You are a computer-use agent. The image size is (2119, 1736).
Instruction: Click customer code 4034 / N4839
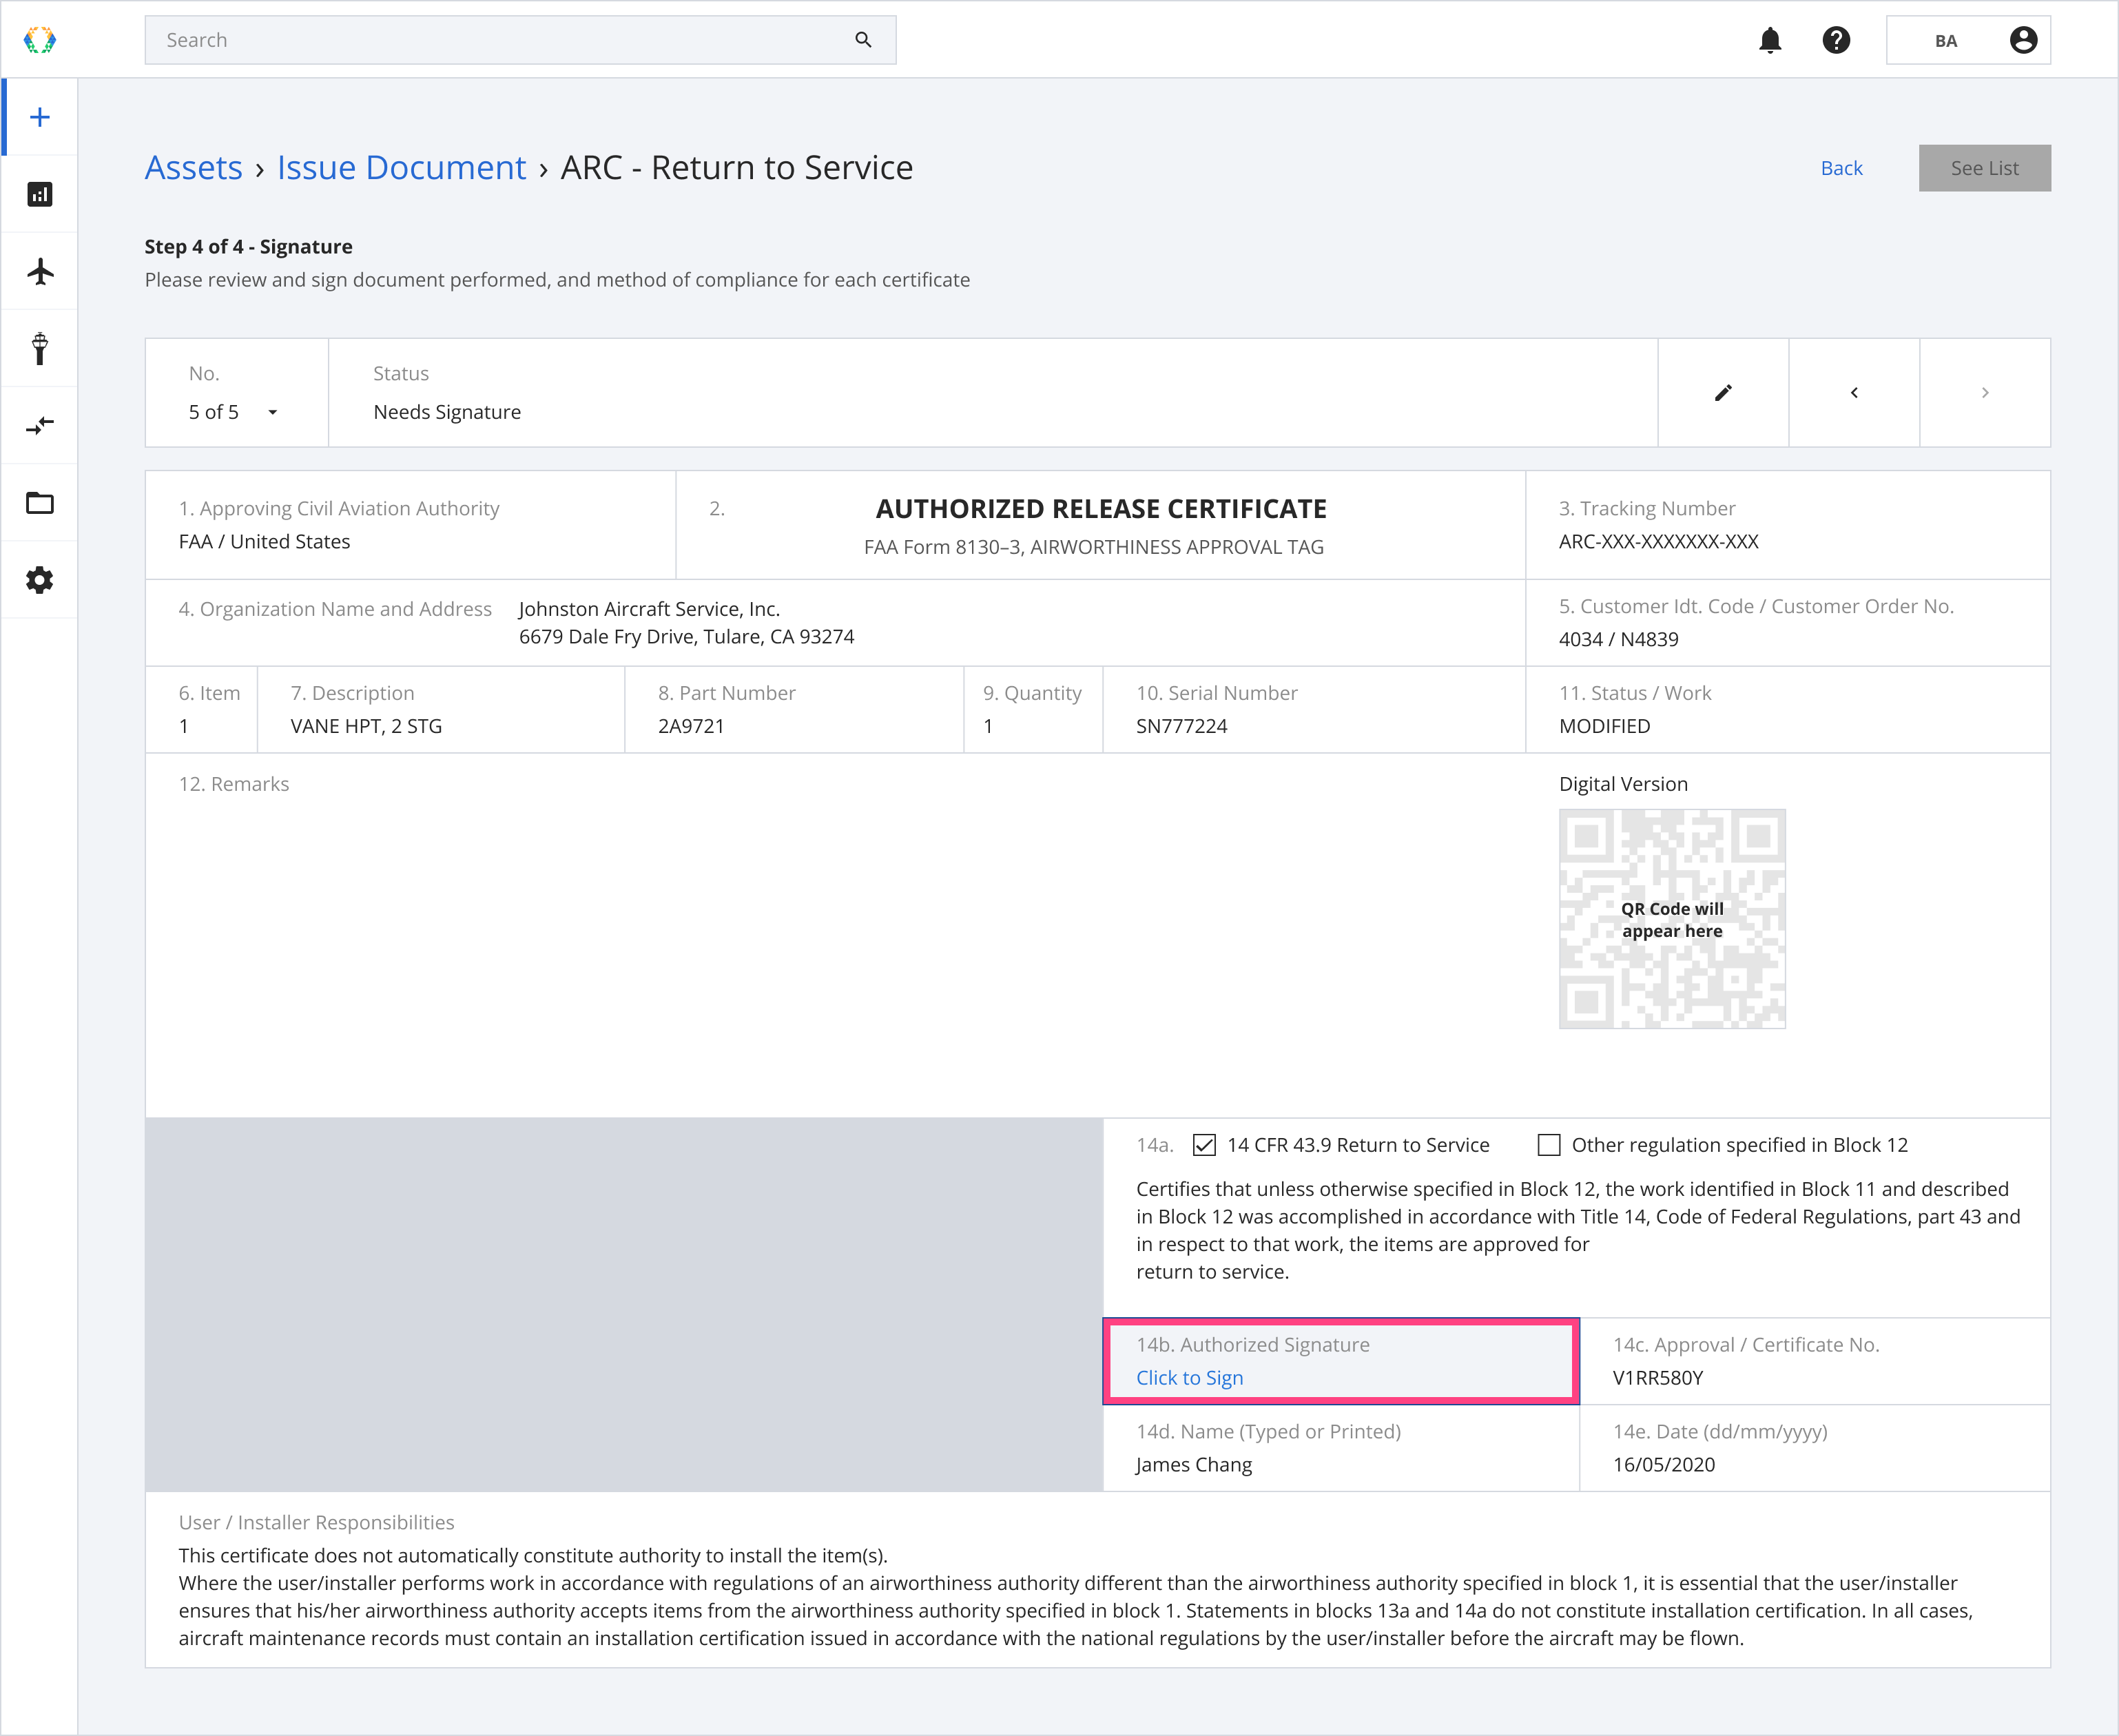1618,639
